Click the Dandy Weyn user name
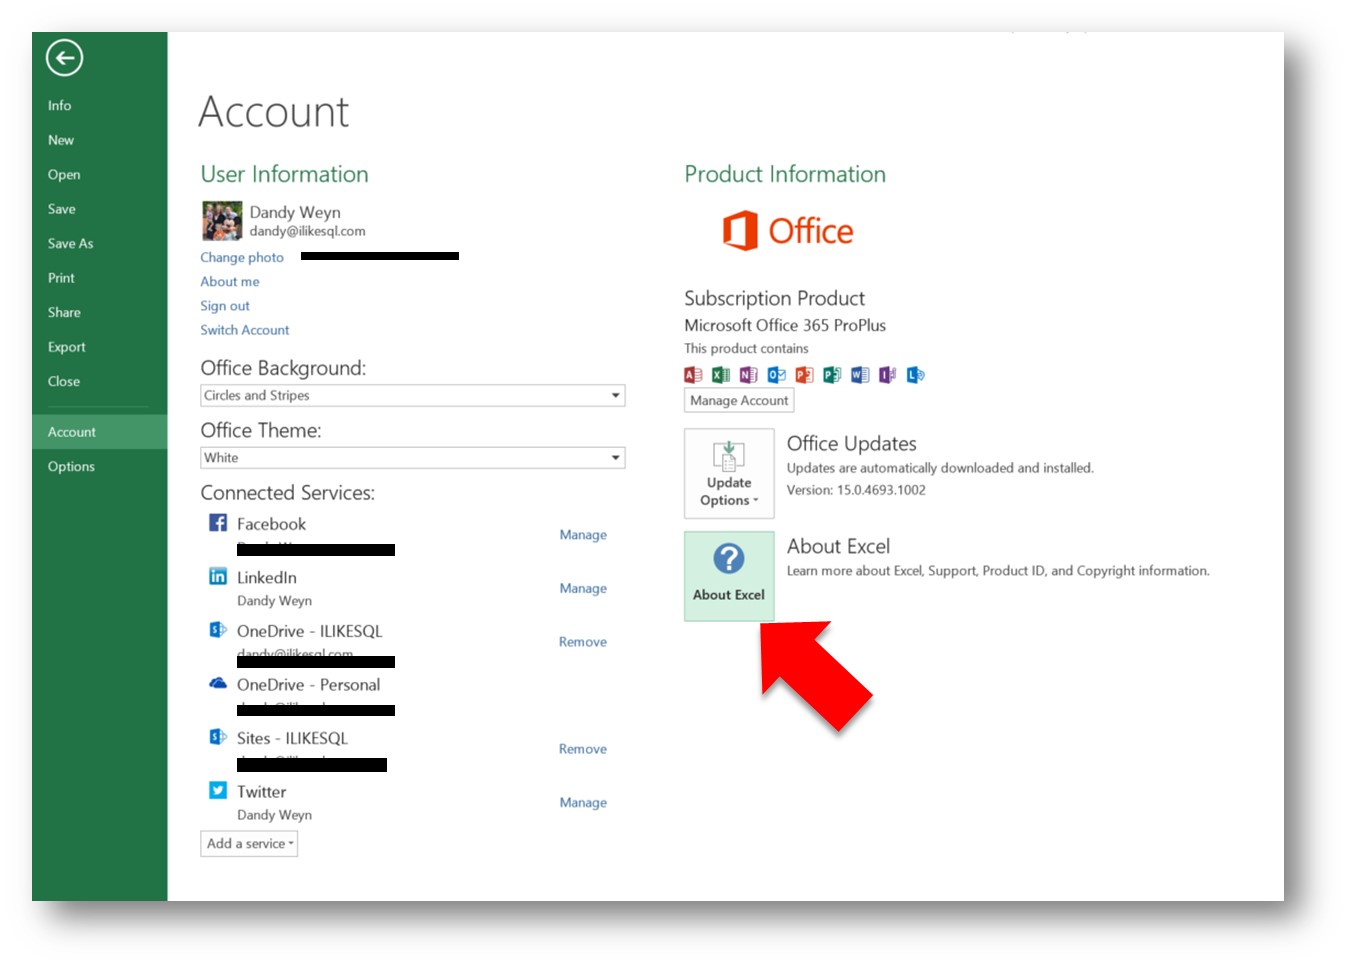The height and width of the screenshot is (966, 1349). [295, 212]
